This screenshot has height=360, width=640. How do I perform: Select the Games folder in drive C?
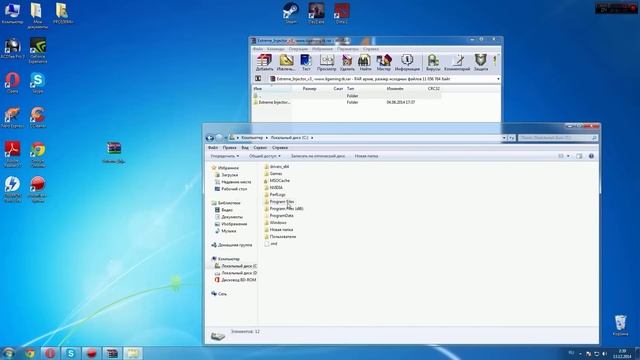273,173
